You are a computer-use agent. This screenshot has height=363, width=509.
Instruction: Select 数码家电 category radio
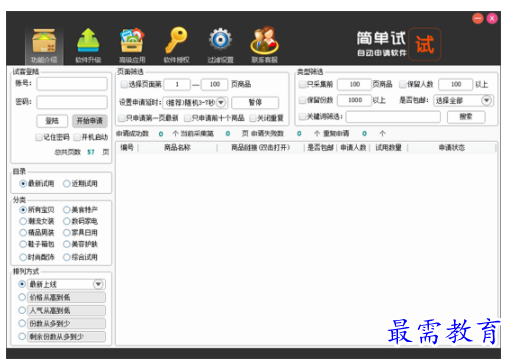(x=67, y=221)
